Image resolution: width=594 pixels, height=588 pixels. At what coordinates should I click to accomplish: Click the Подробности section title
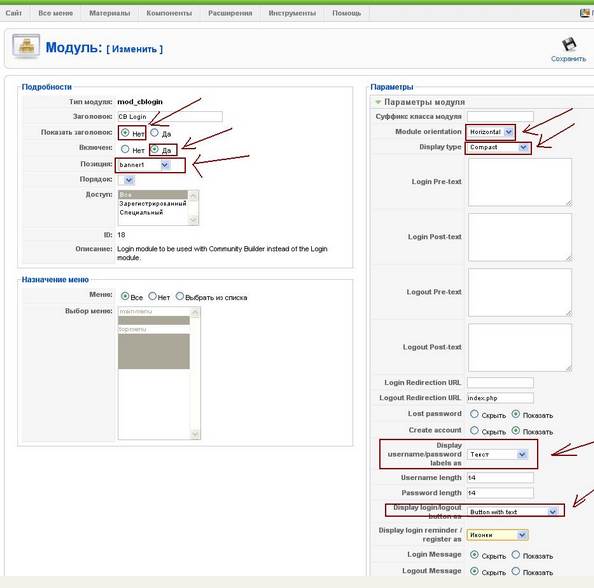47,87
